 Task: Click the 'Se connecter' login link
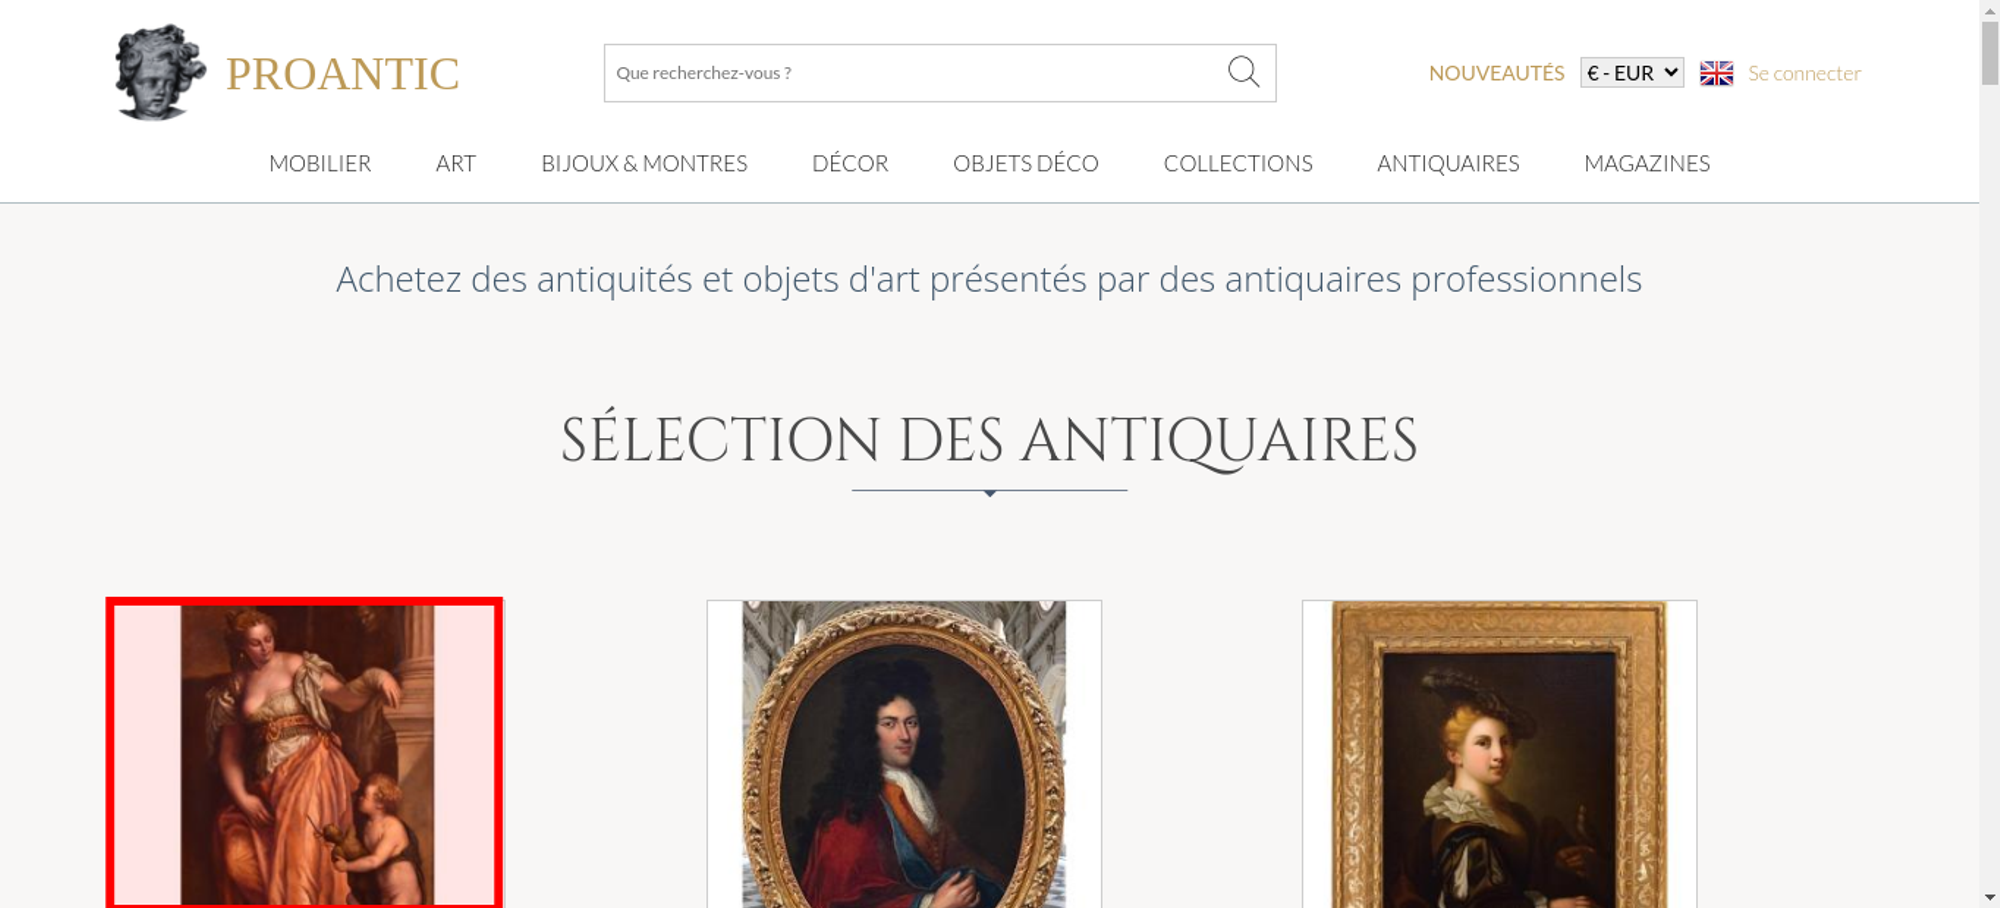point(1804,73)
